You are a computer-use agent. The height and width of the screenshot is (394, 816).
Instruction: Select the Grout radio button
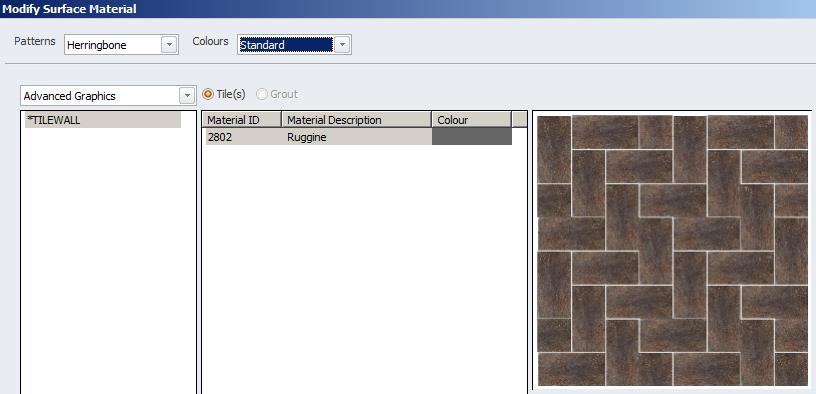click(x=262, y=94)
